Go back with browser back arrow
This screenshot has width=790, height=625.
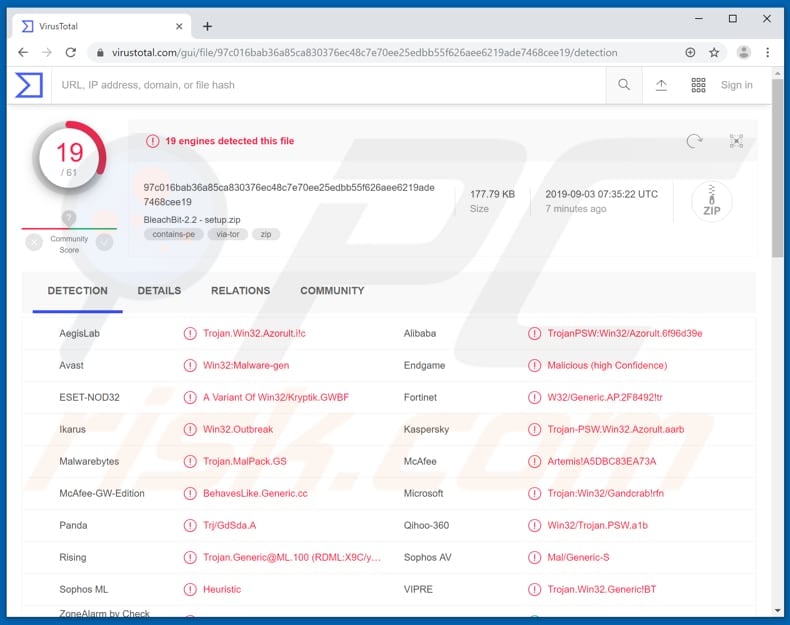pyautogui.click(x=23, y=52)
